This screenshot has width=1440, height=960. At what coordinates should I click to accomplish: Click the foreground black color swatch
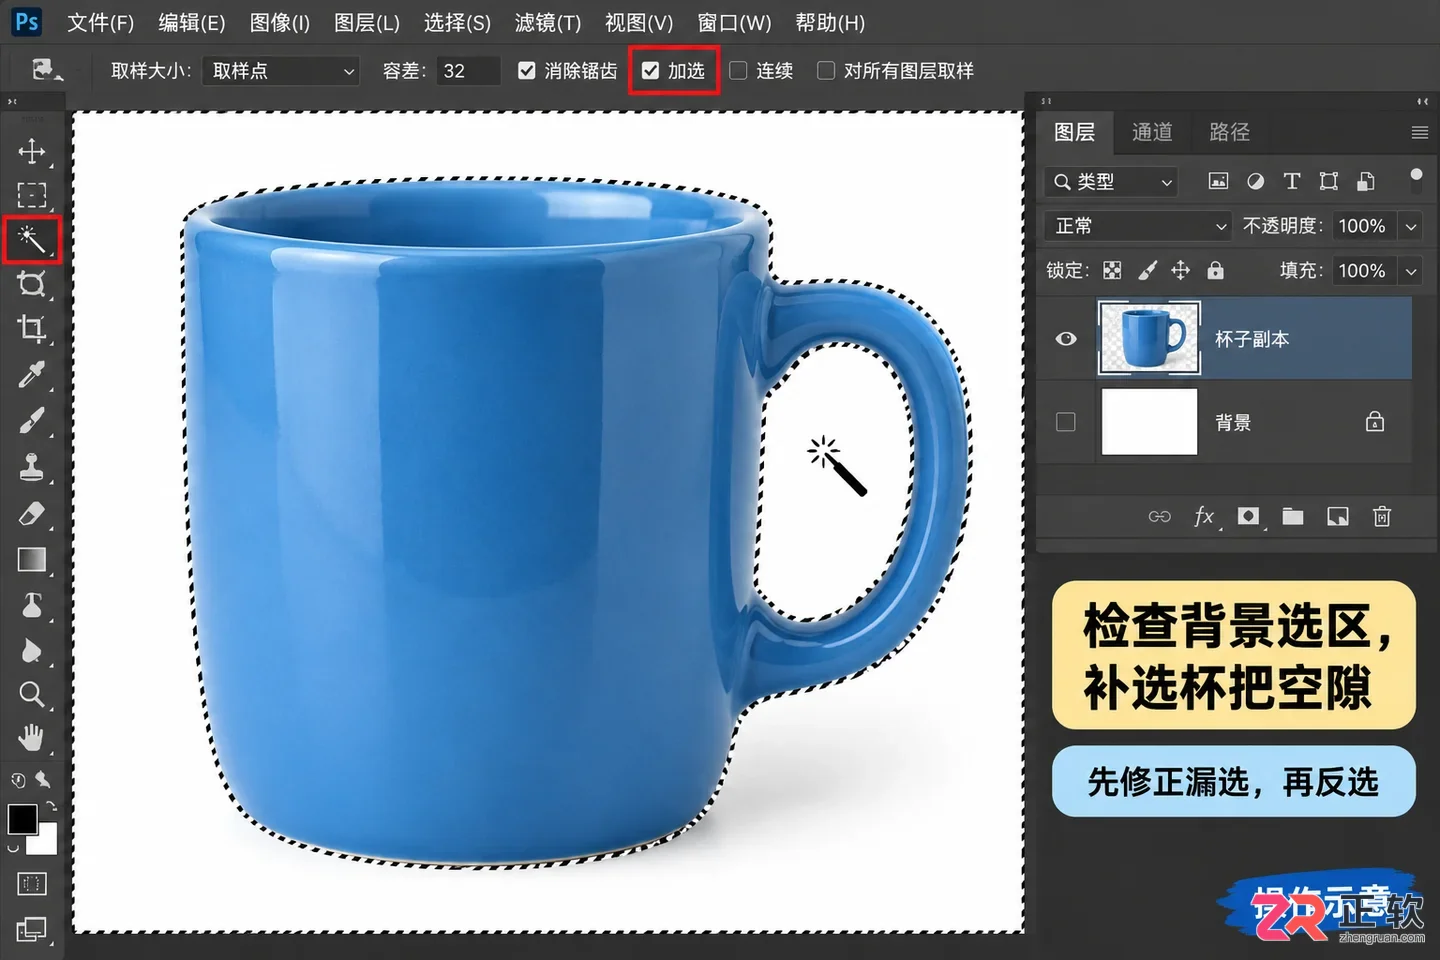(x=22, y=819)
